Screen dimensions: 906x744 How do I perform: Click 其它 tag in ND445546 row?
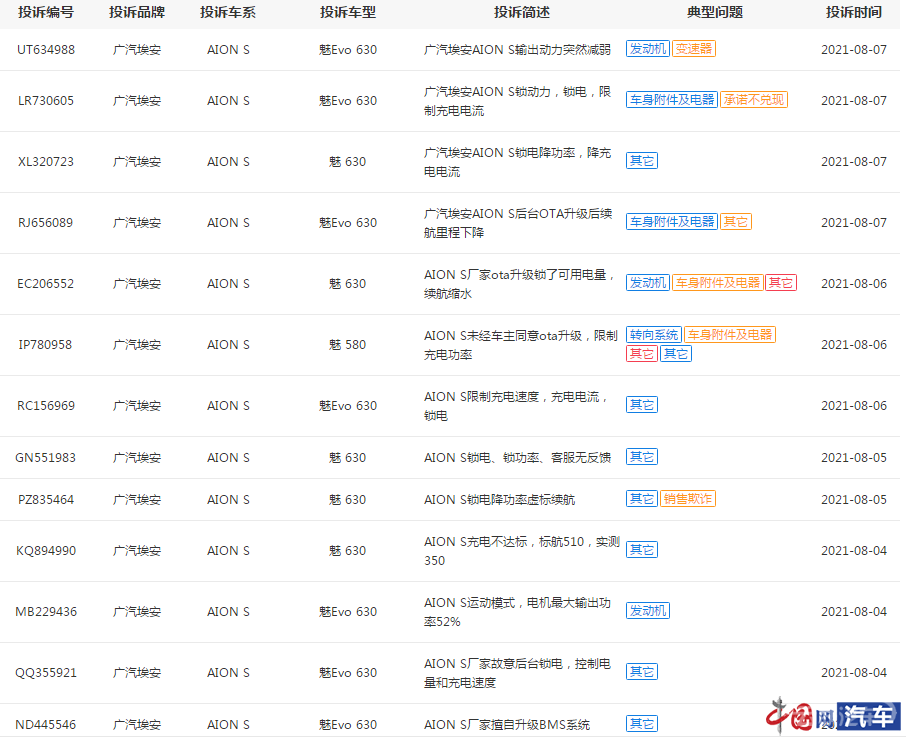point(642,724)
